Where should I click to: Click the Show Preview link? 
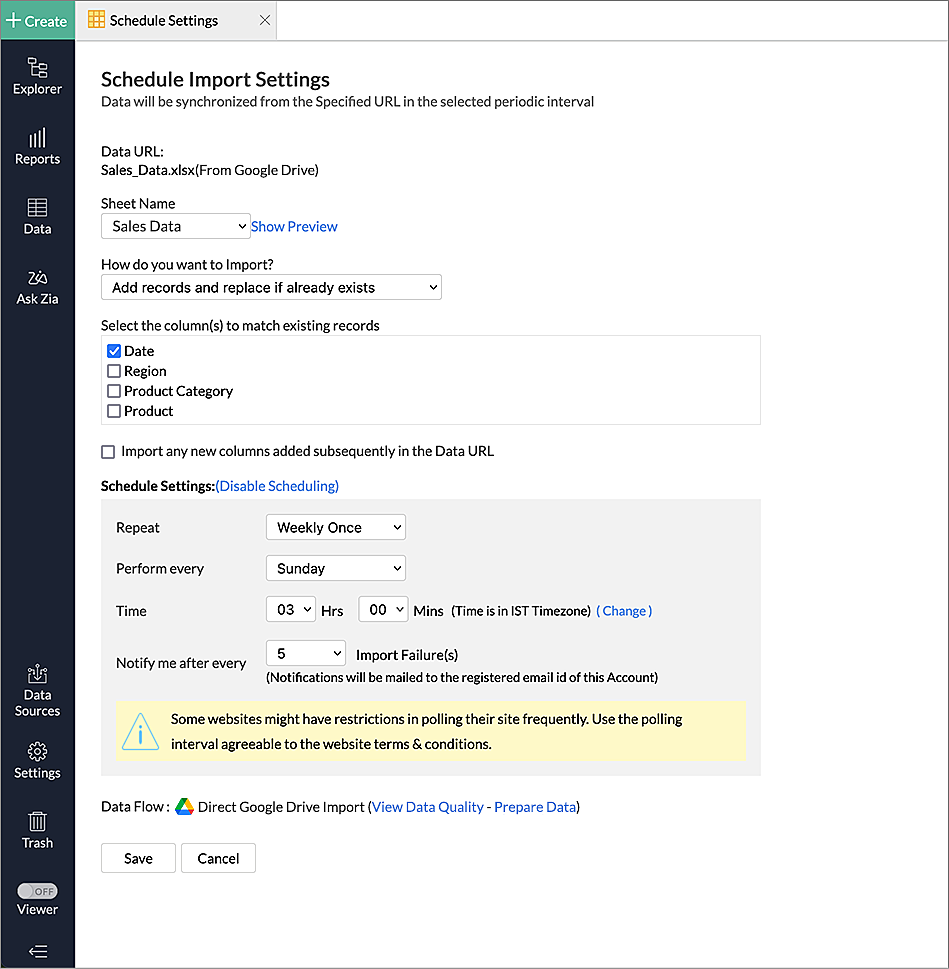click(x=294, y=227)
